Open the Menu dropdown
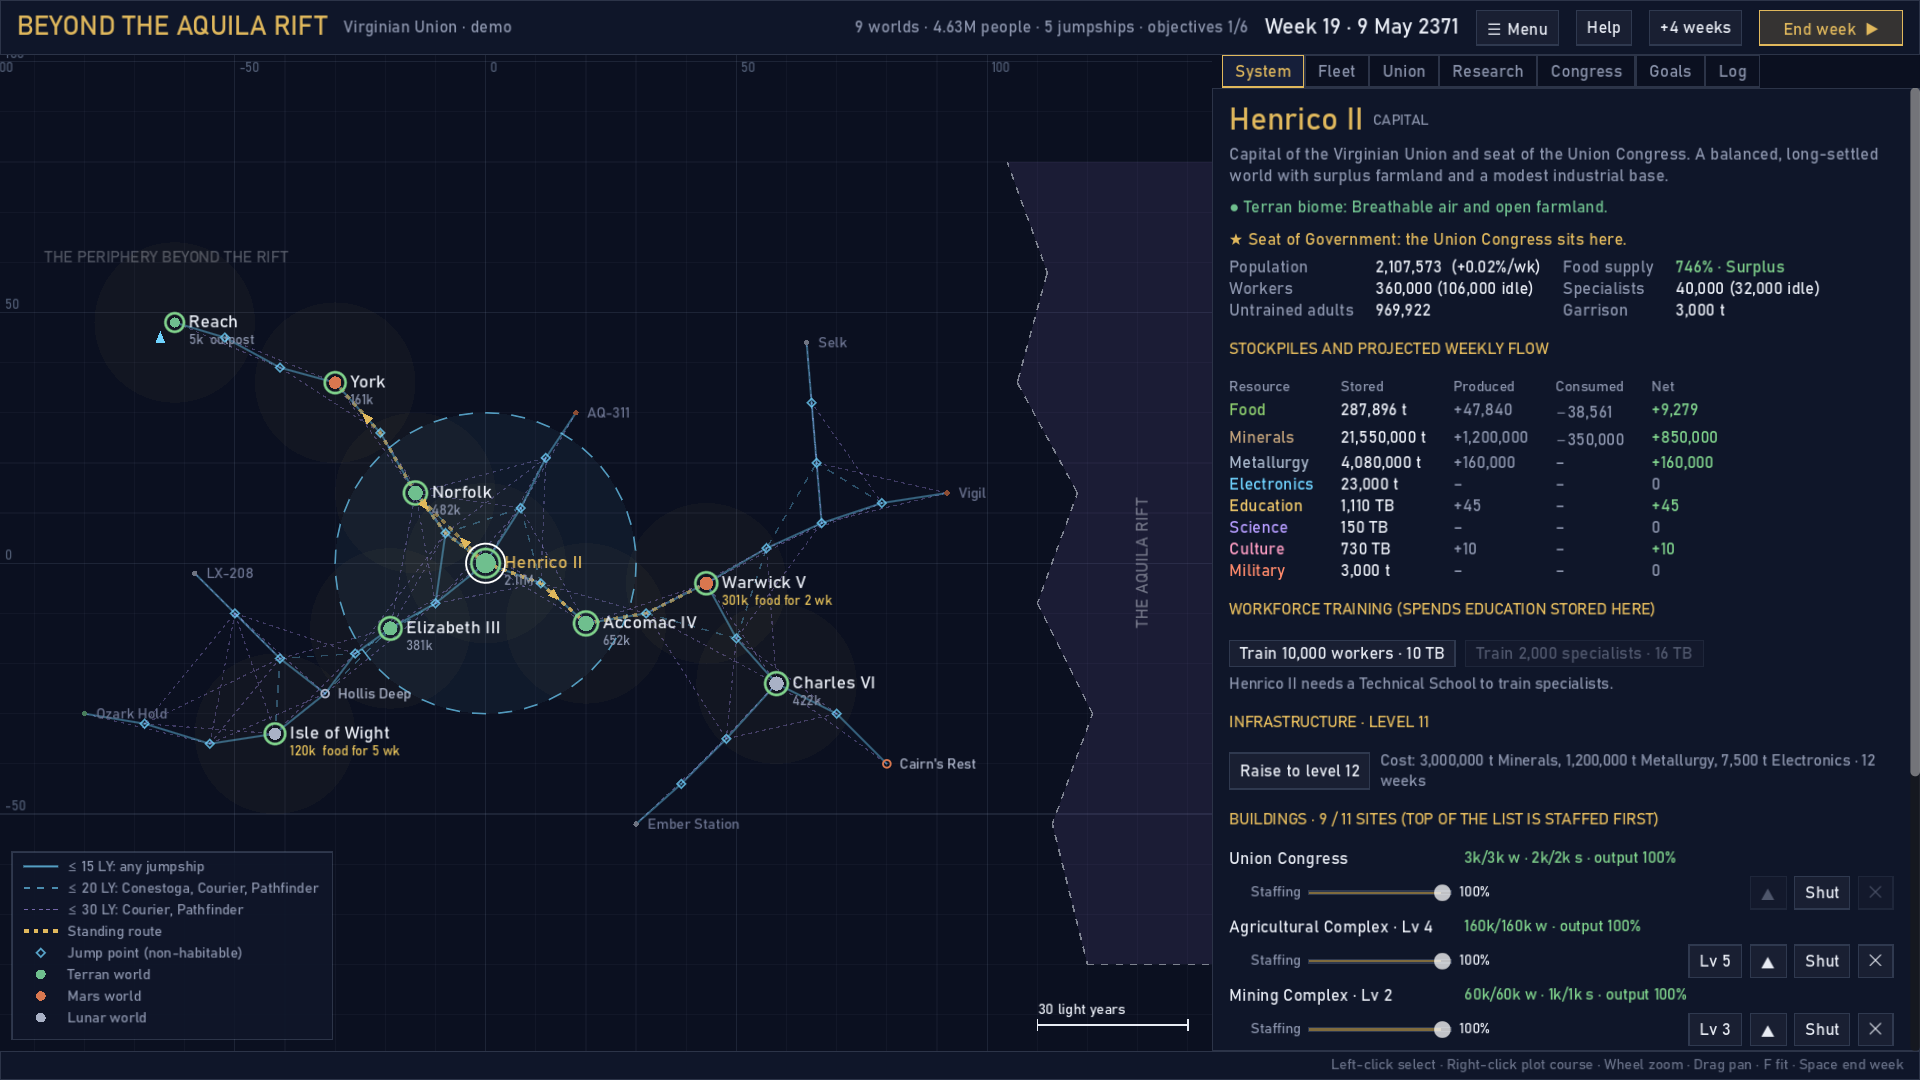This screenshot has width=1920, height=1080. point(1517,28)
